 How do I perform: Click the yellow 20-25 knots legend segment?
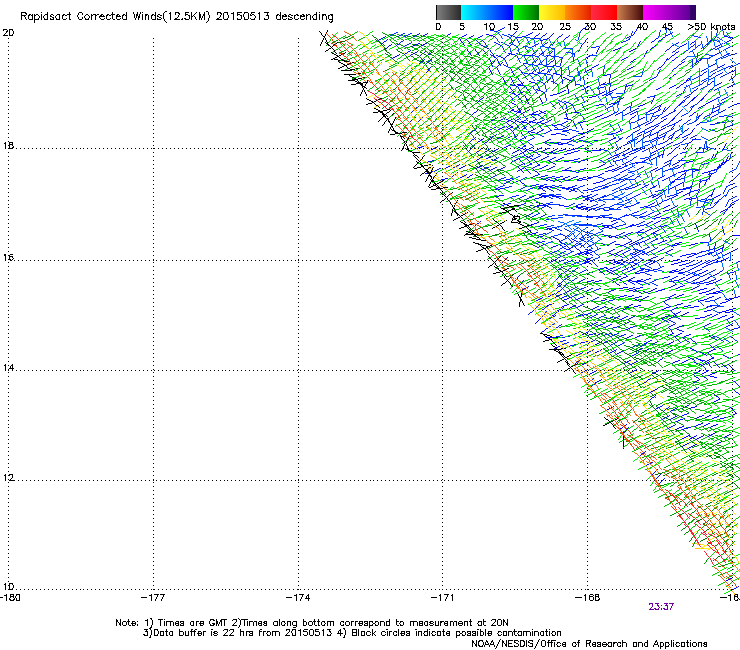(x=552, y=12)
